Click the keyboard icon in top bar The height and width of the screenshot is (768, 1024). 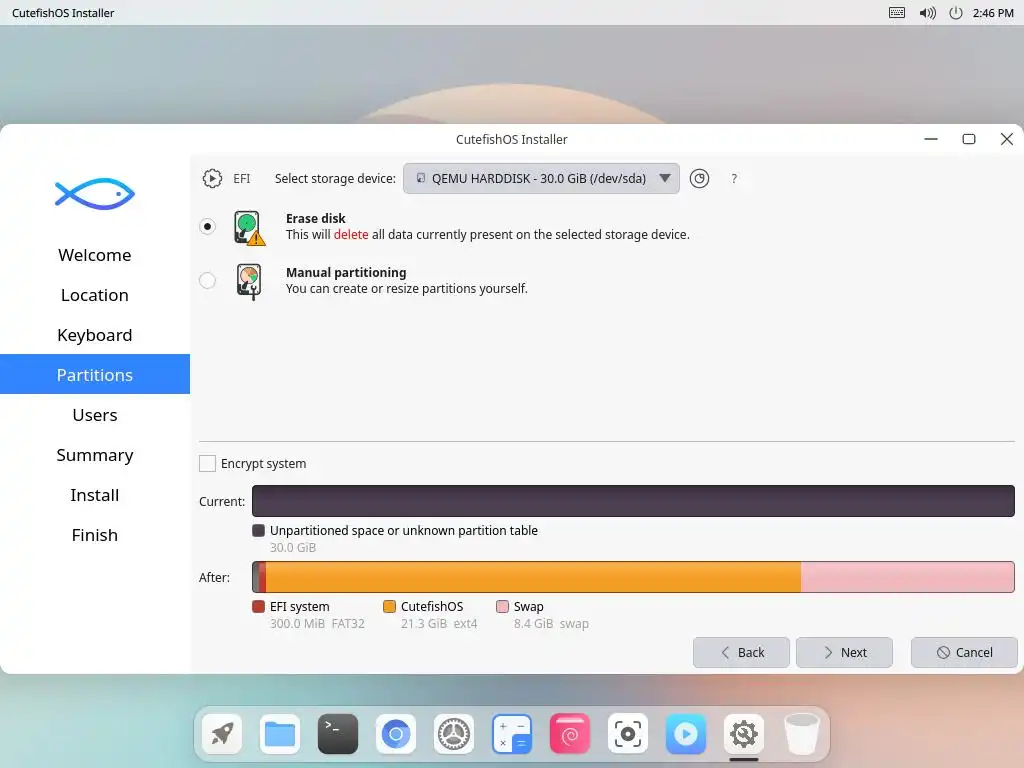pyautogui.click(x=897, y=12)
